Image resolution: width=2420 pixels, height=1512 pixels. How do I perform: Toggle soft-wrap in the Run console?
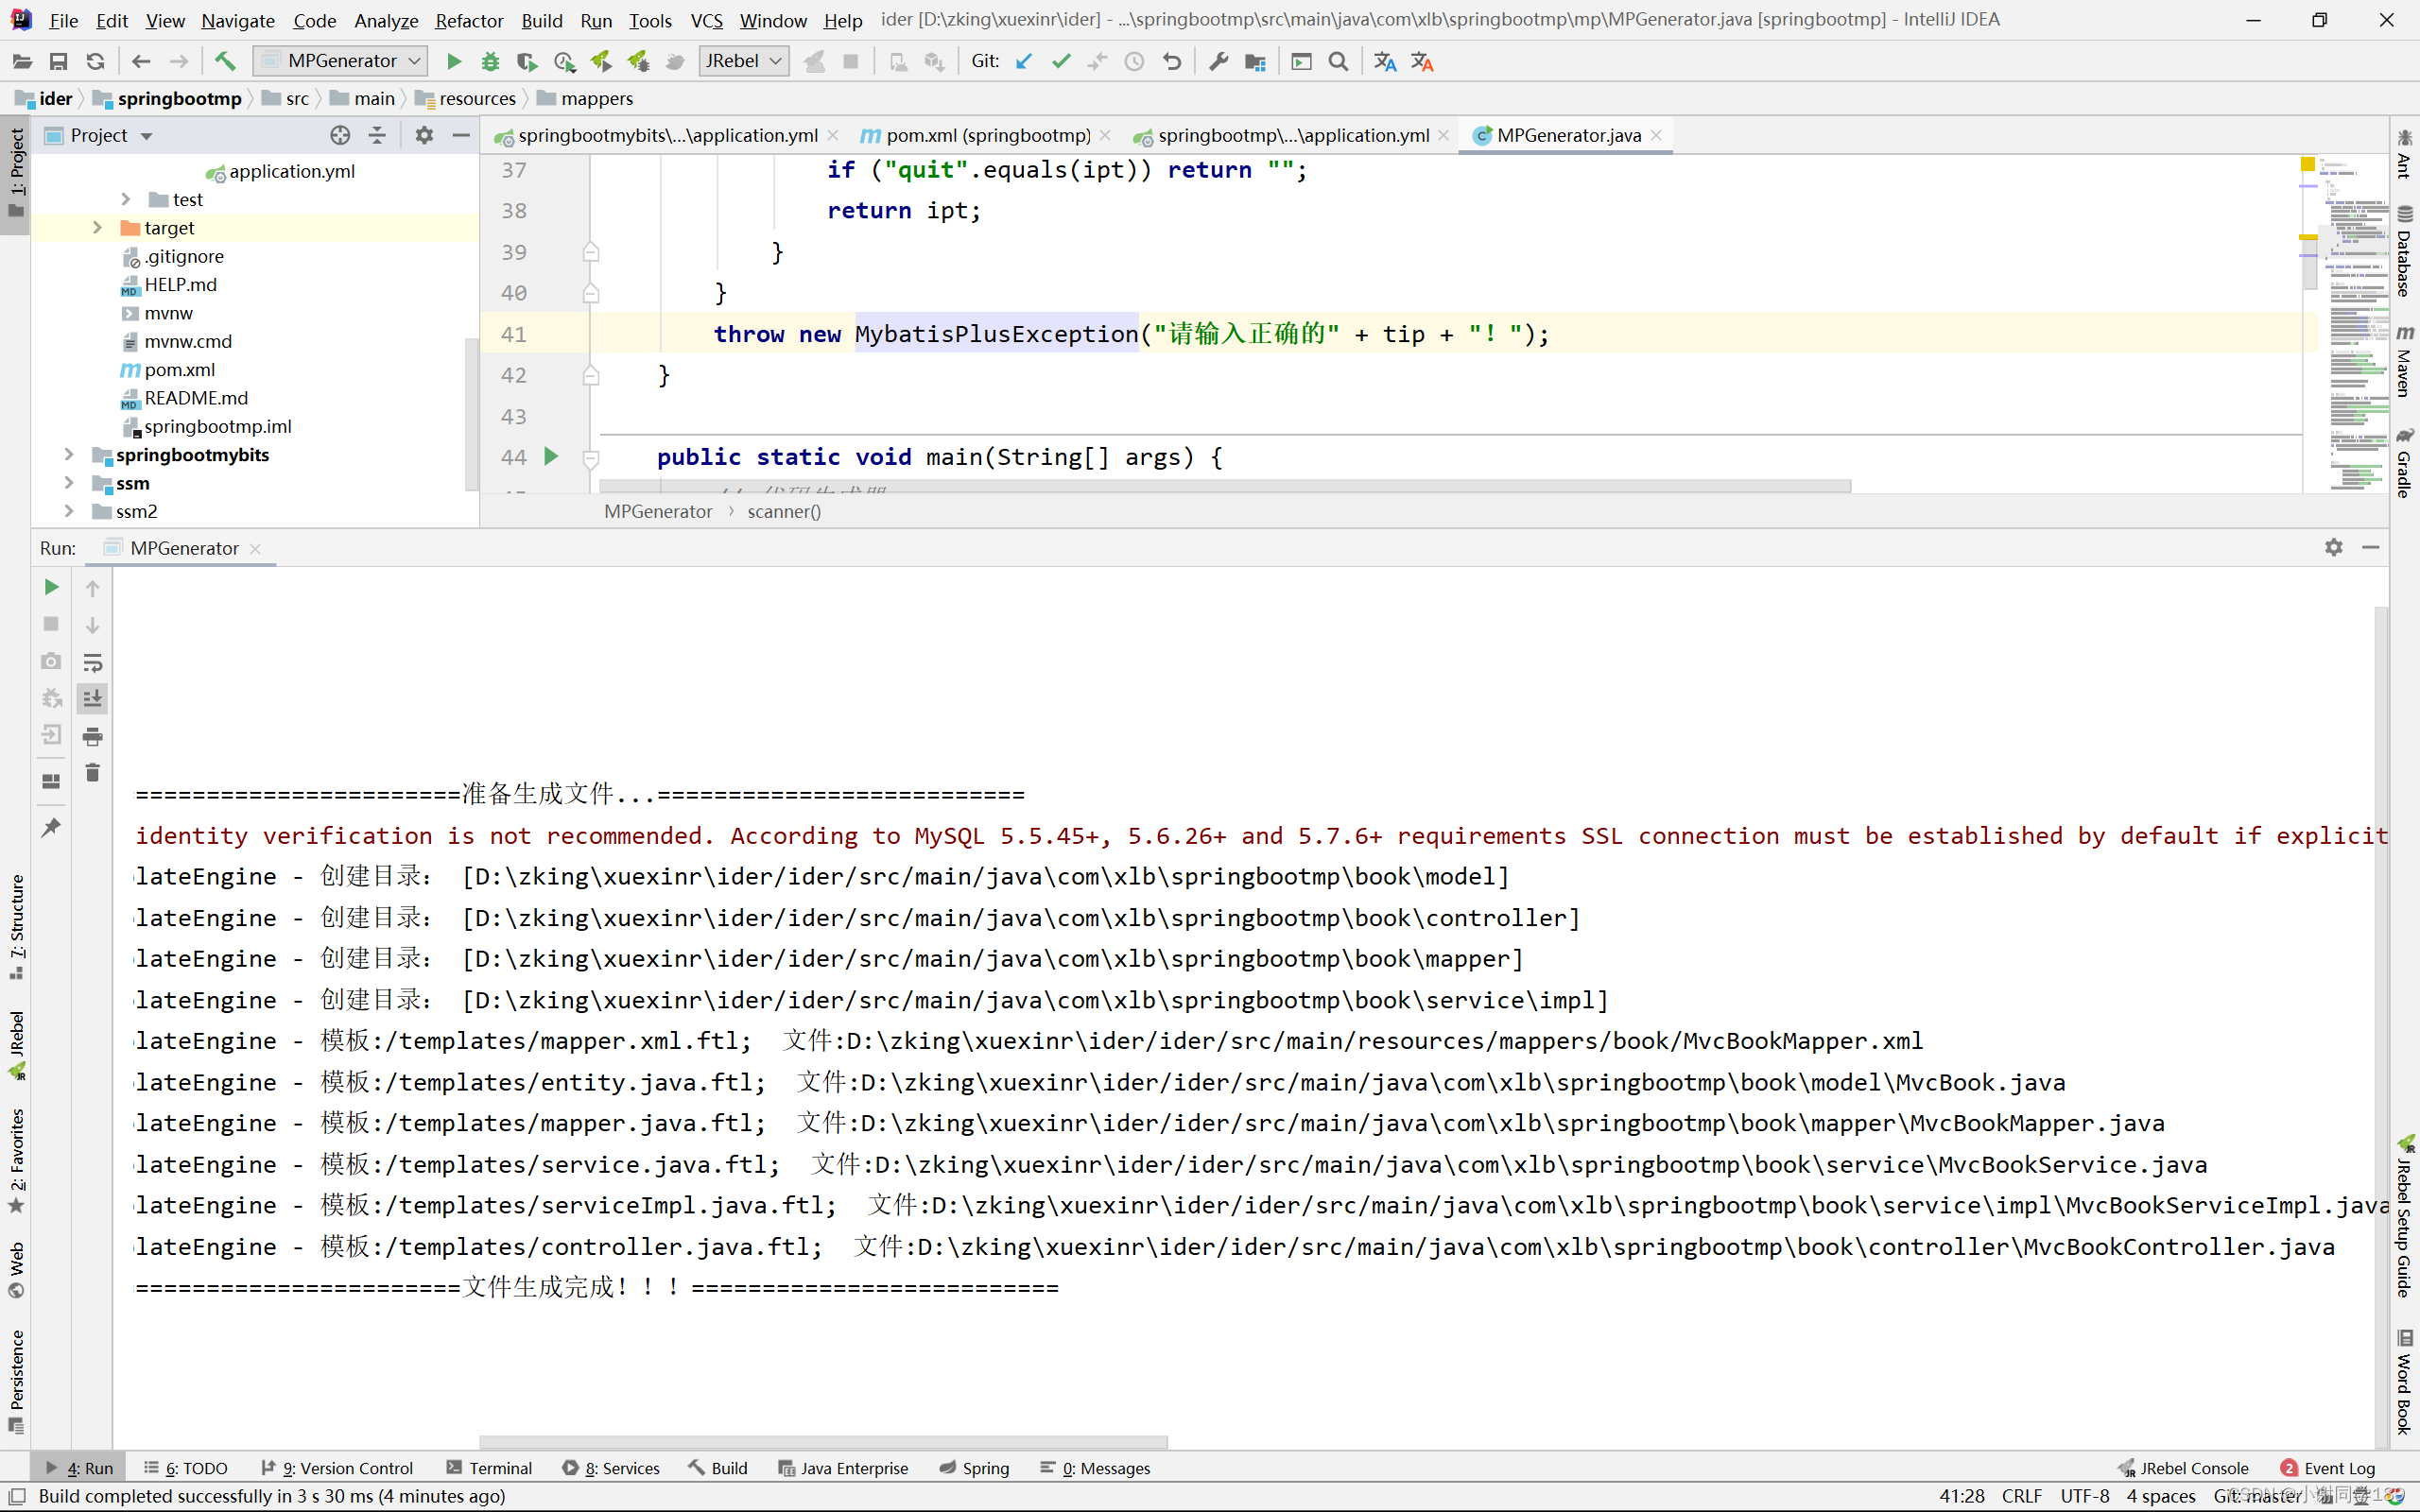point(92,662)
